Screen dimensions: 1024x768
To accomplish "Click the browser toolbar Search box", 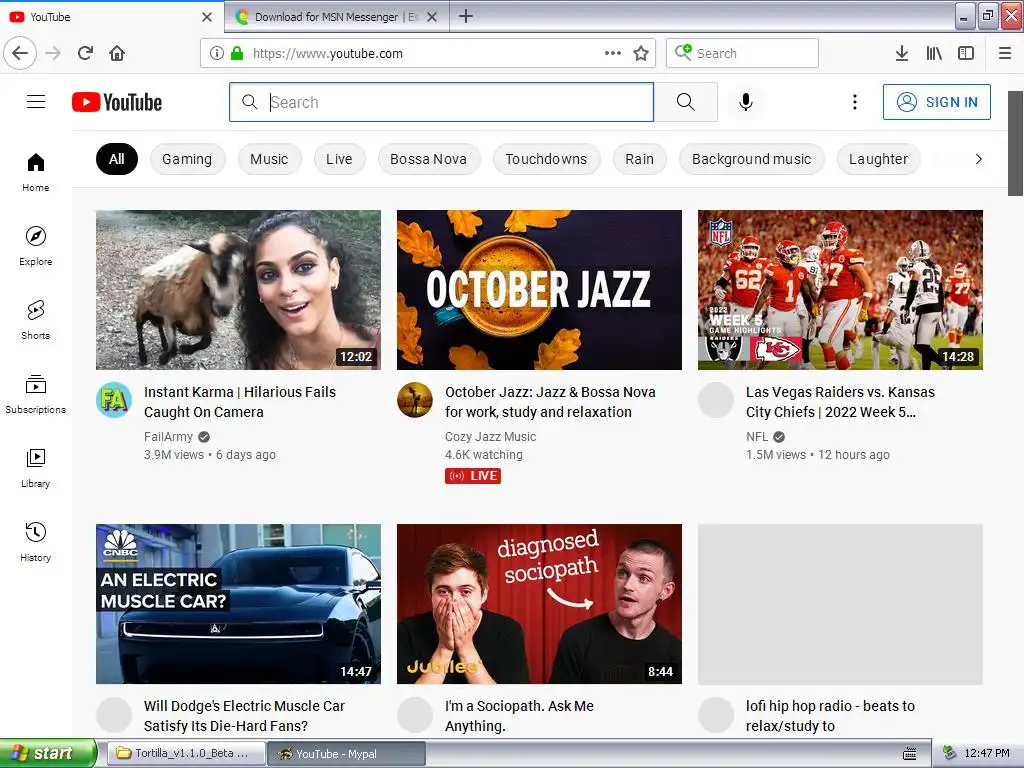I will click(743, 53).
